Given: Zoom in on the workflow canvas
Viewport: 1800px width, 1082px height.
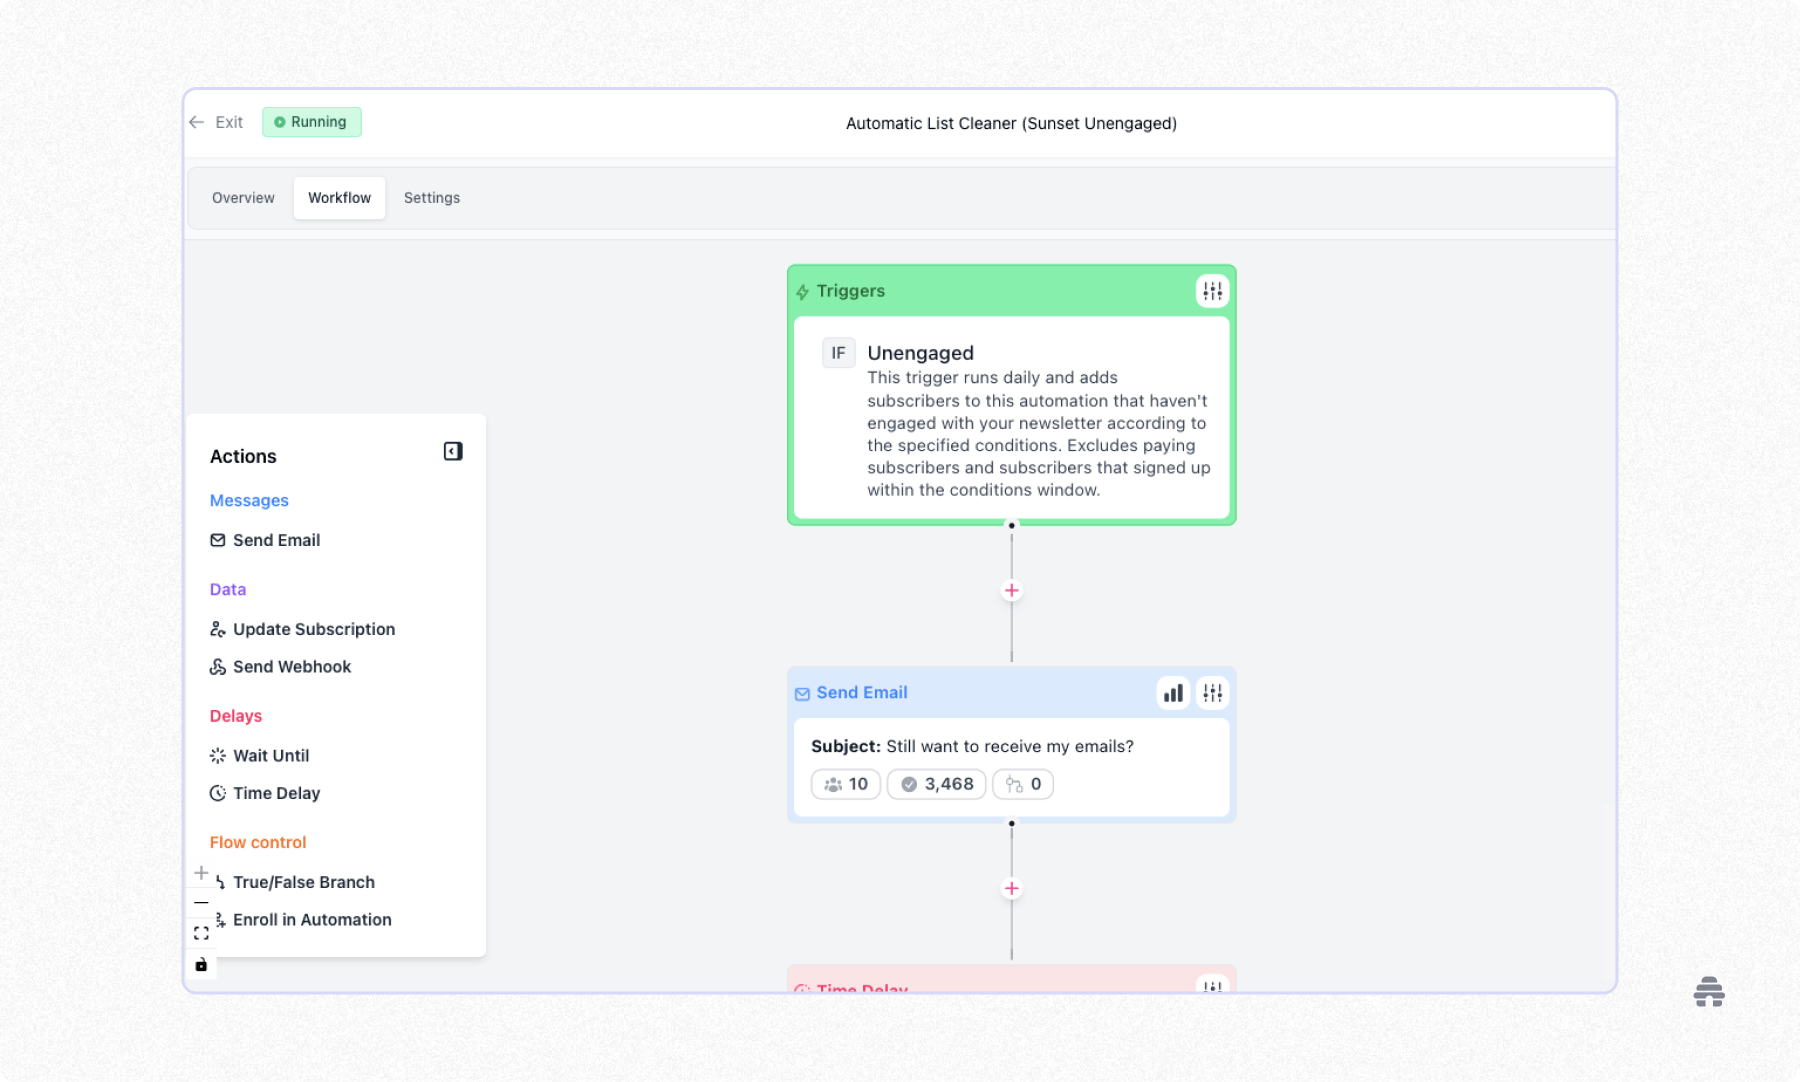Looking at the screenshot, I should [201, 872].
